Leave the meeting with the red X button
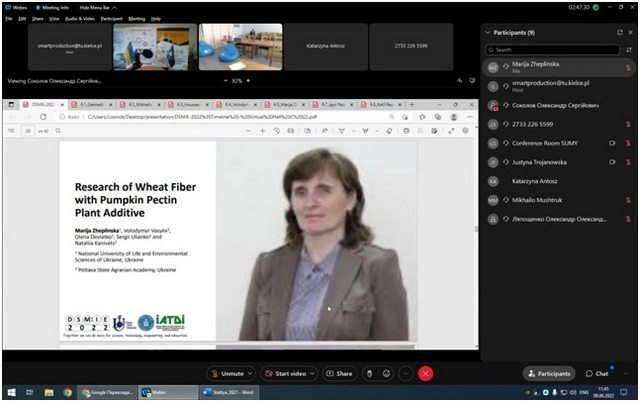 tap(426, 373)
